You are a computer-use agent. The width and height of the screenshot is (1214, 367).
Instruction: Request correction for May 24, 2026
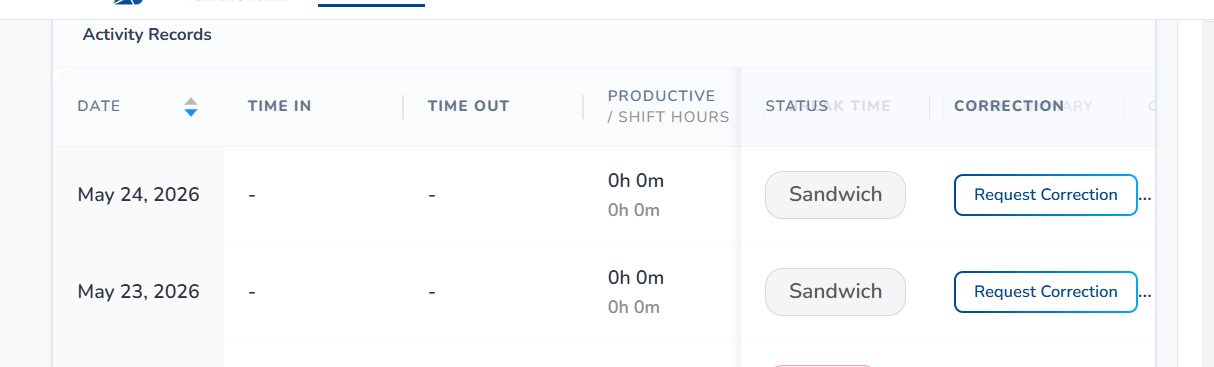[x=1046, y=195]
